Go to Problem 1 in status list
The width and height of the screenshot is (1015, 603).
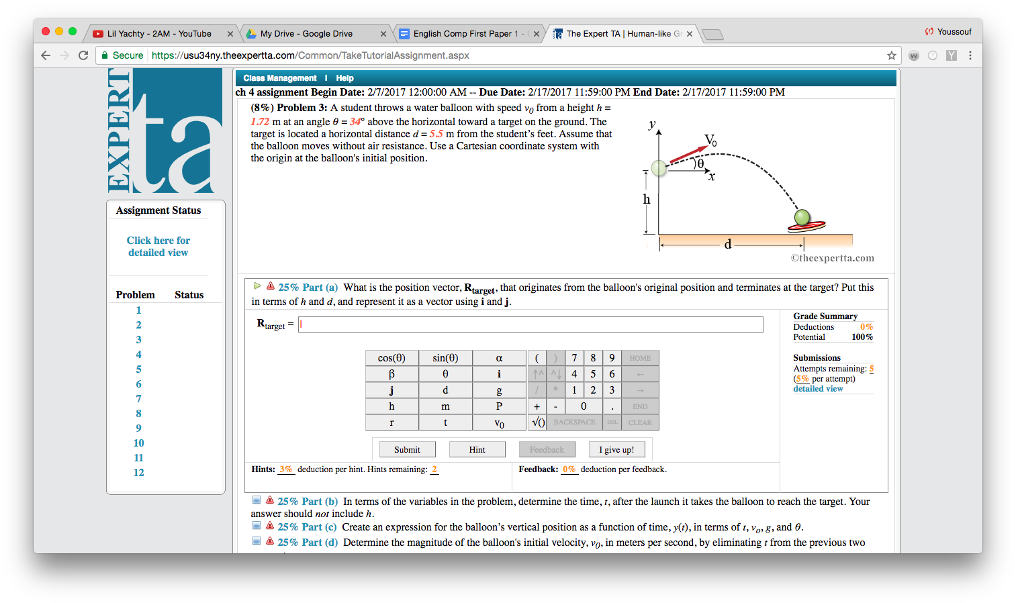(139, 311)
